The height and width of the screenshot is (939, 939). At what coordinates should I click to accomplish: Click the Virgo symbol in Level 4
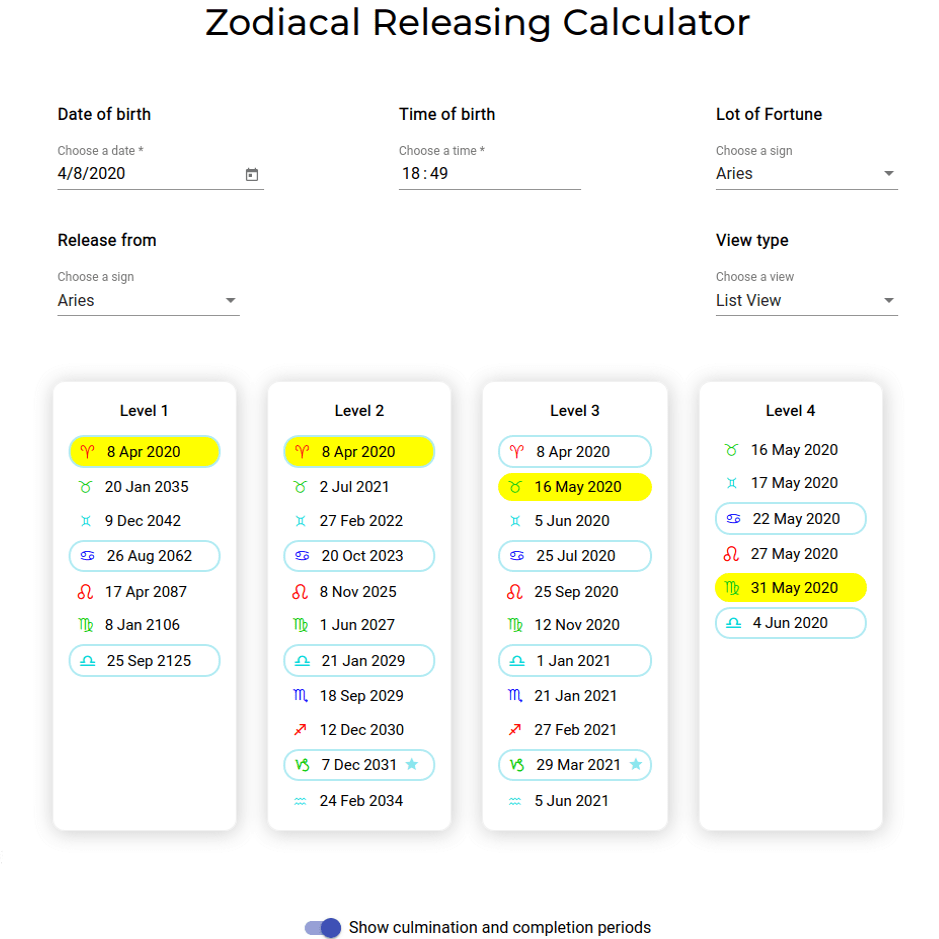click(x=732, y=588)
